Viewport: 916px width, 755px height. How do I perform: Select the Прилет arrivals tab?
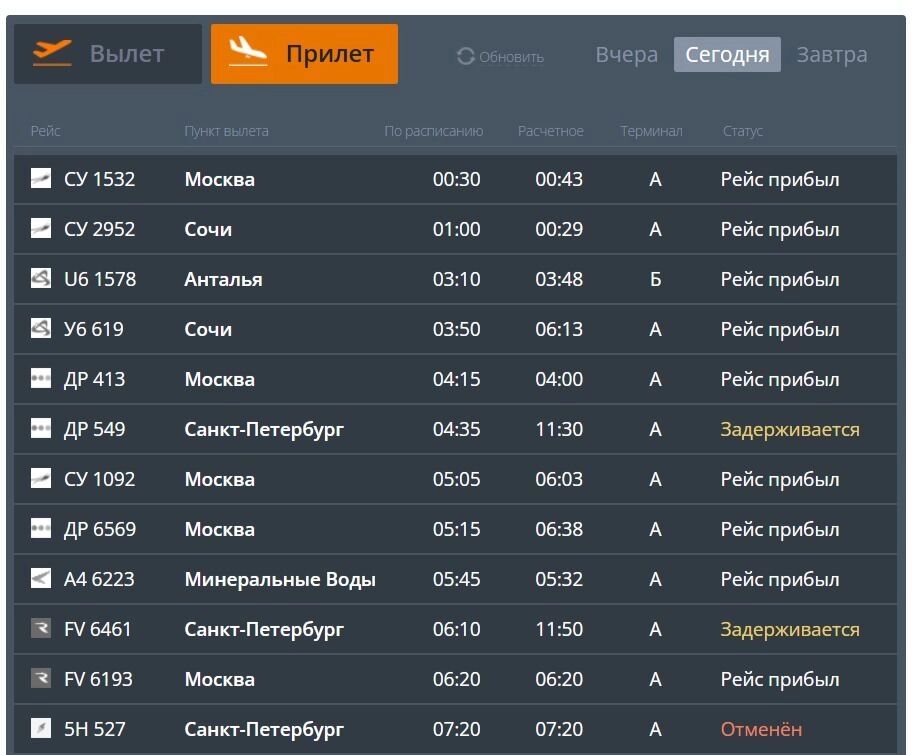click(x=304, y=54)
